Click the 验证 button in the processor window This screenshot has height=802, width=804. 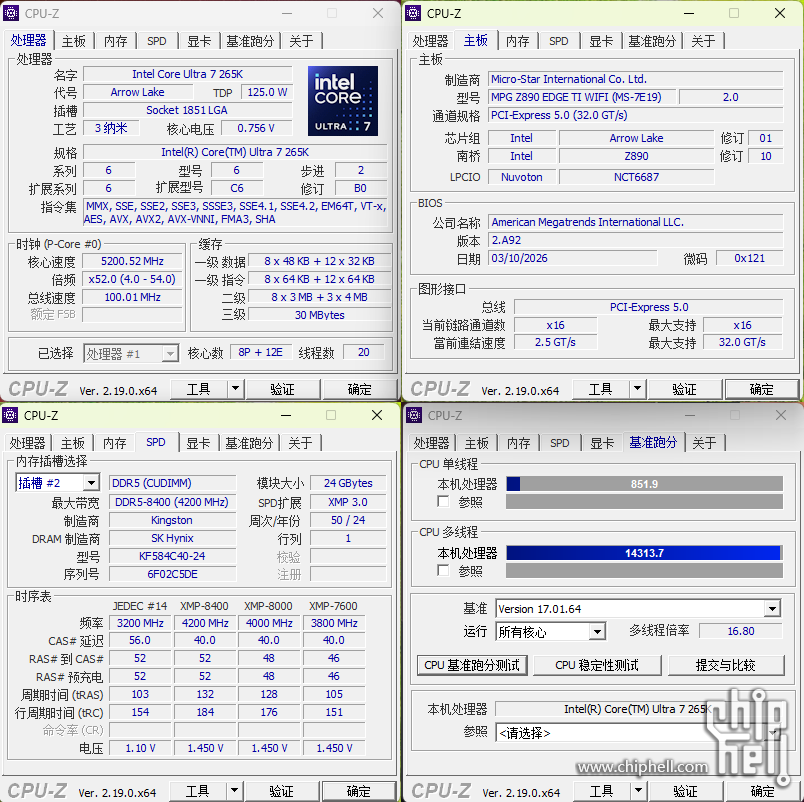281,389
